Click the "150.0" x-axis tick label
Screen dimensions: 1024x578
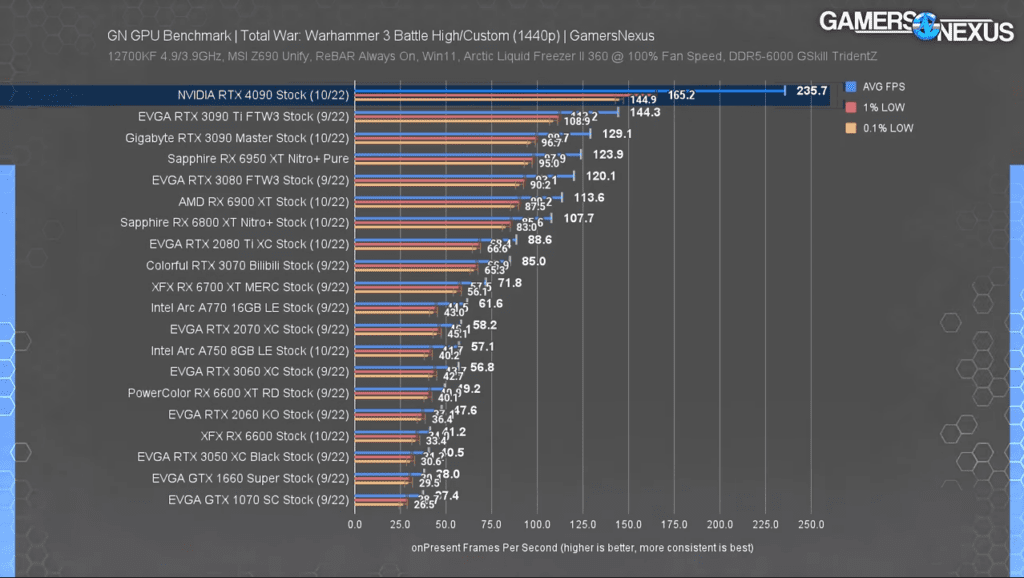click(x=628, y=524)
